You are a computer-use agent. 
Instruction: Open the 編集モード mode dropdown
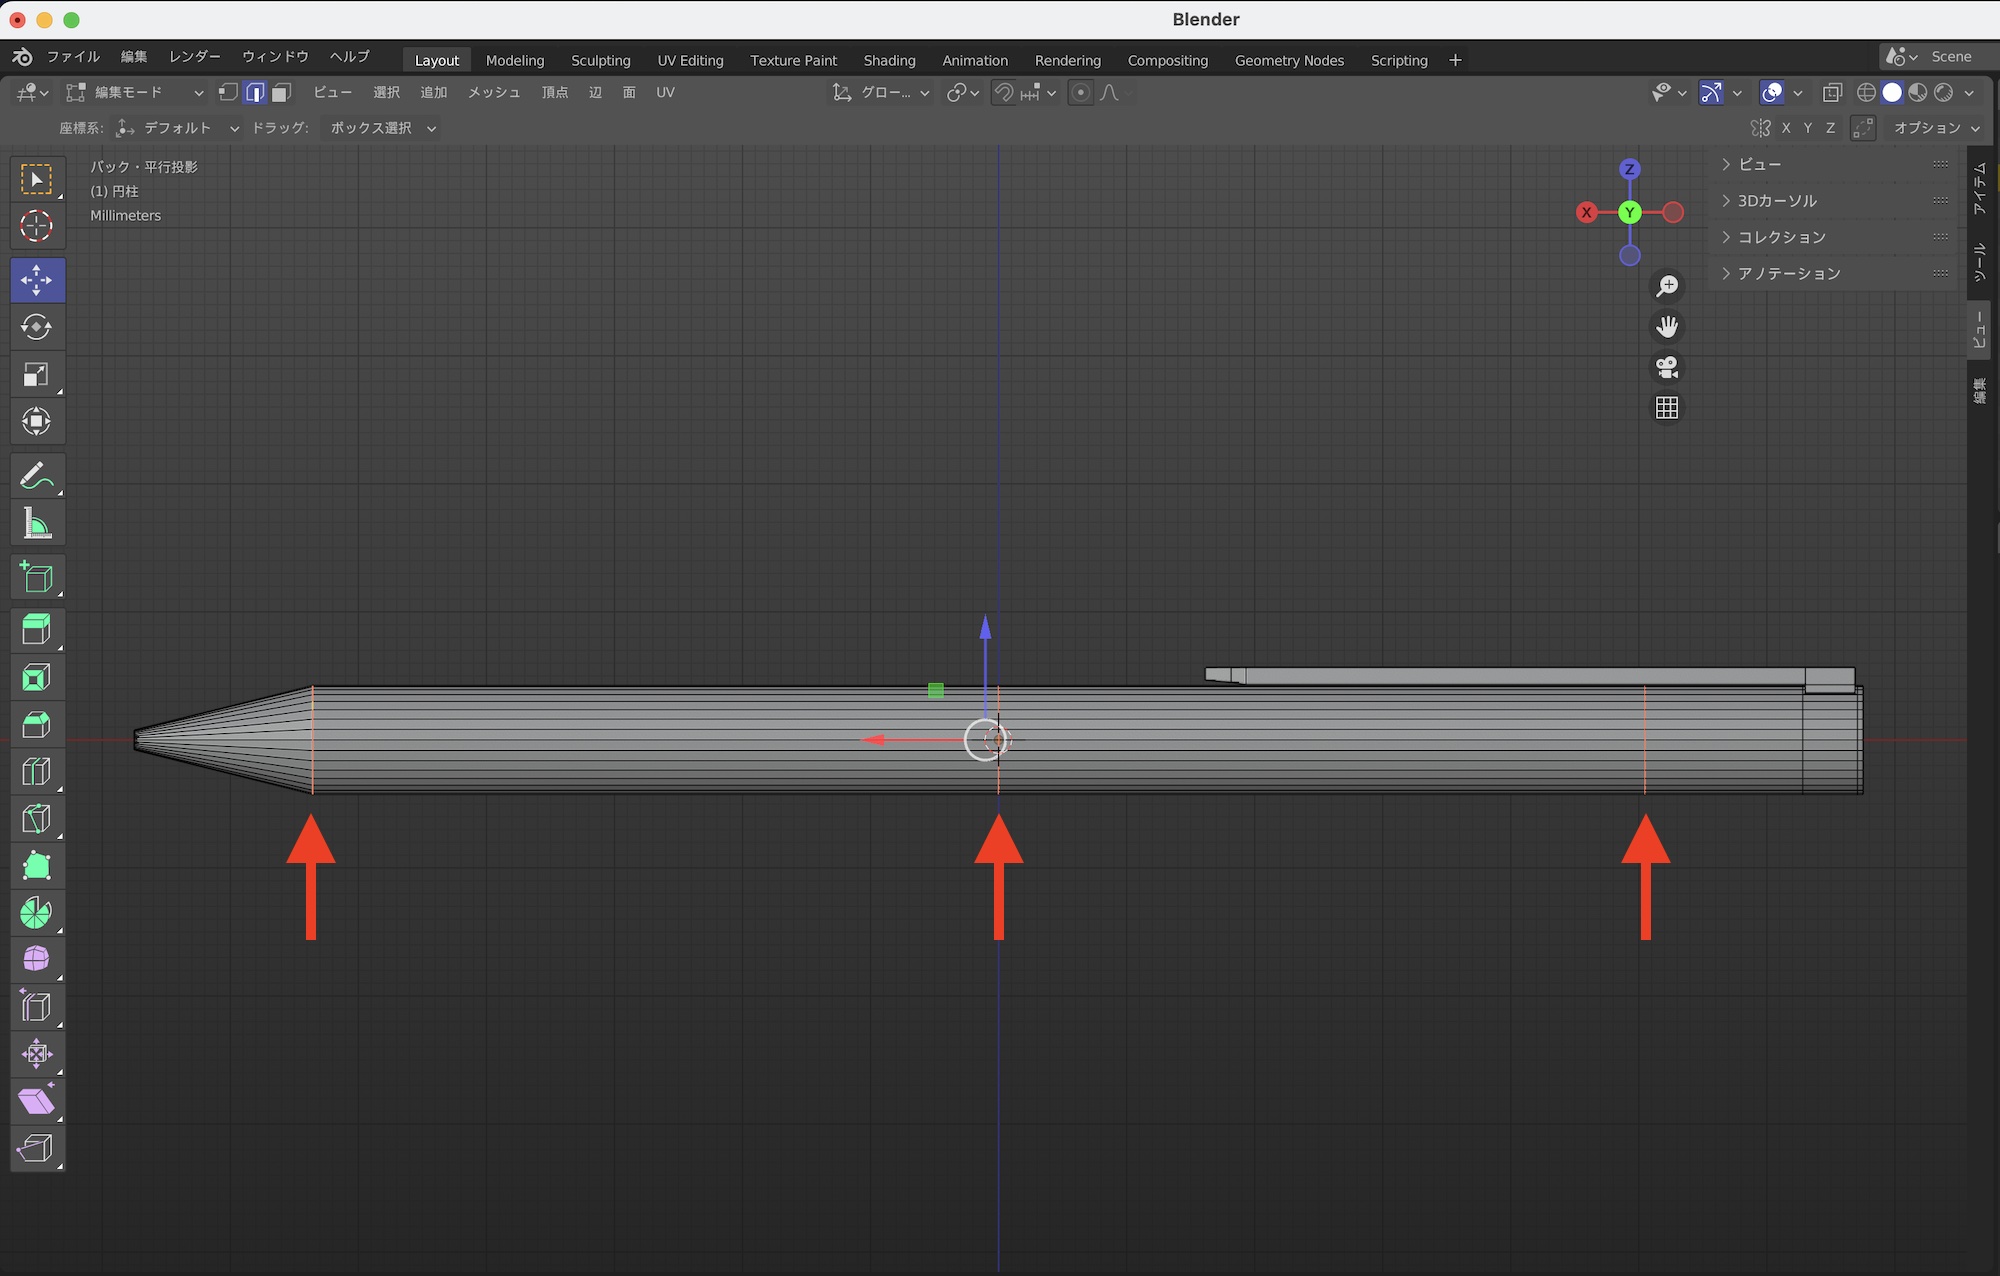tap(135, 93)
